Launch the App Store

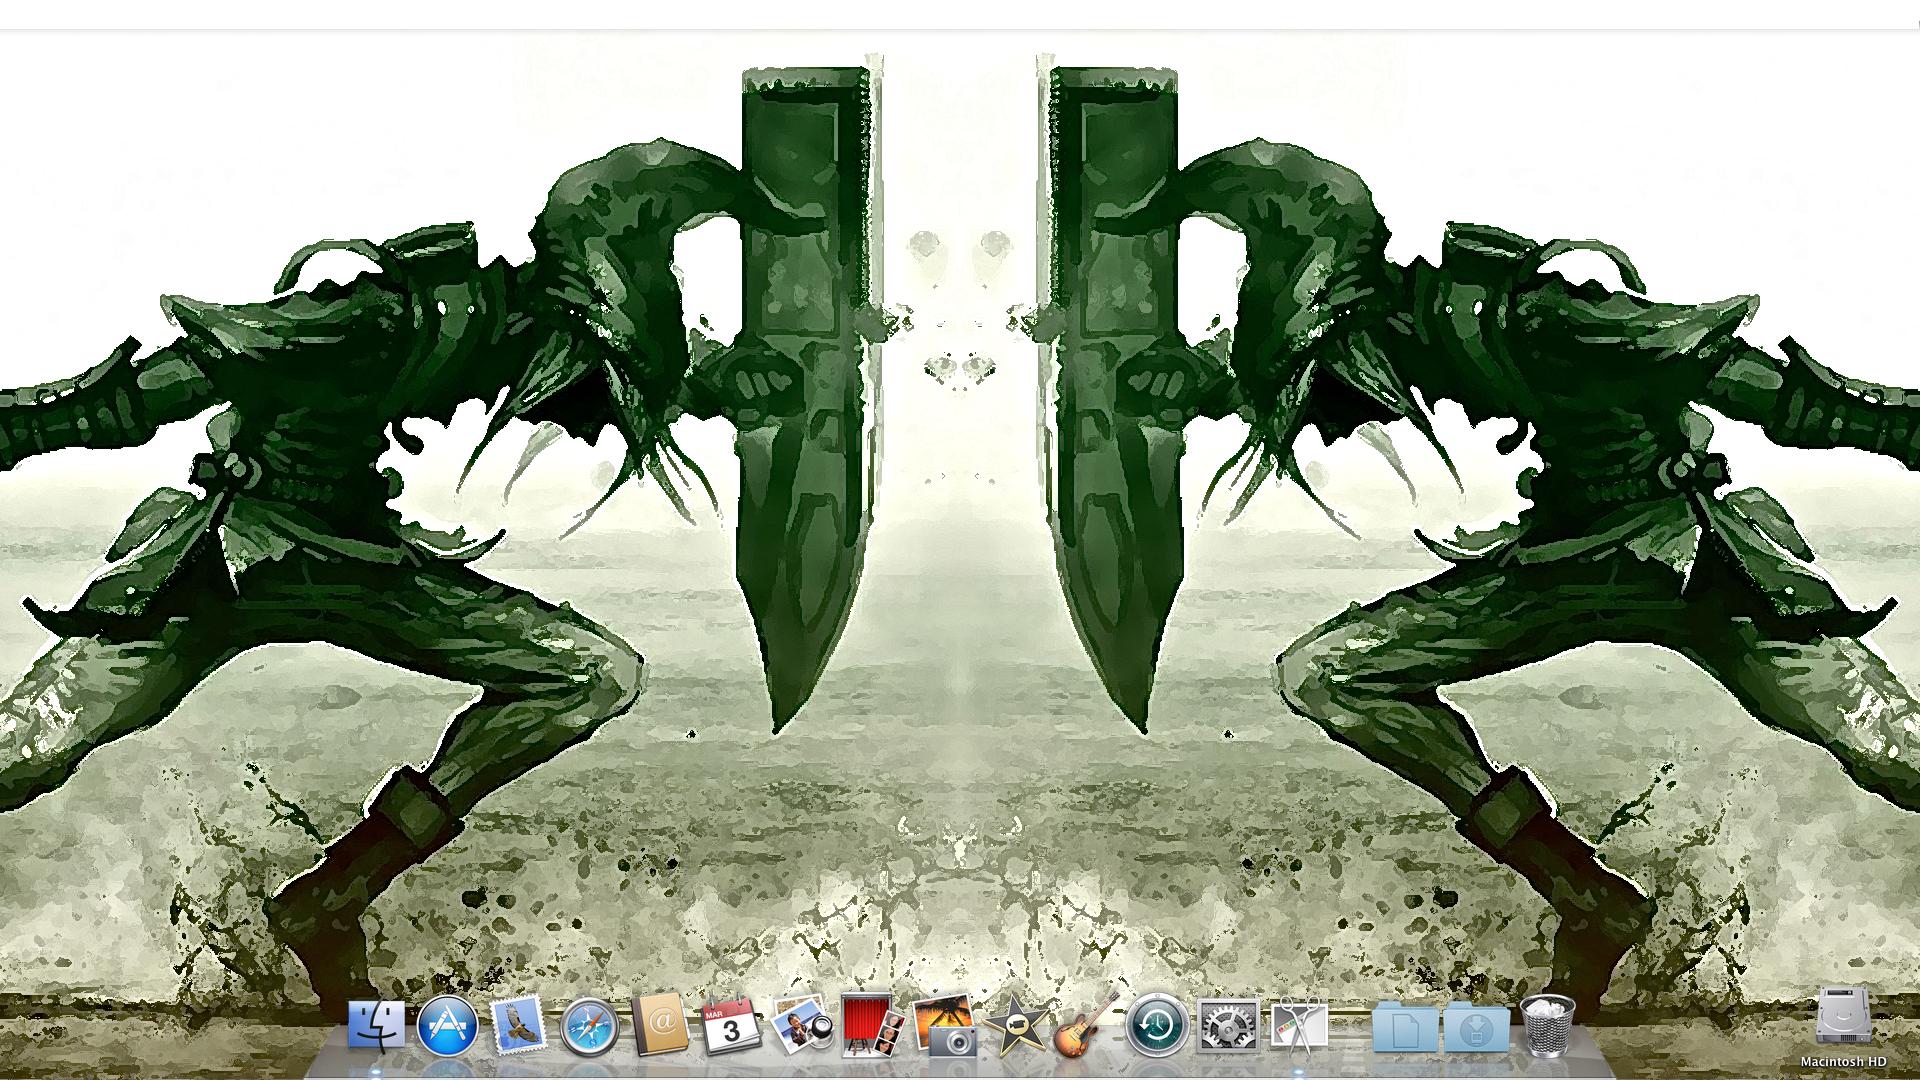446,1025
